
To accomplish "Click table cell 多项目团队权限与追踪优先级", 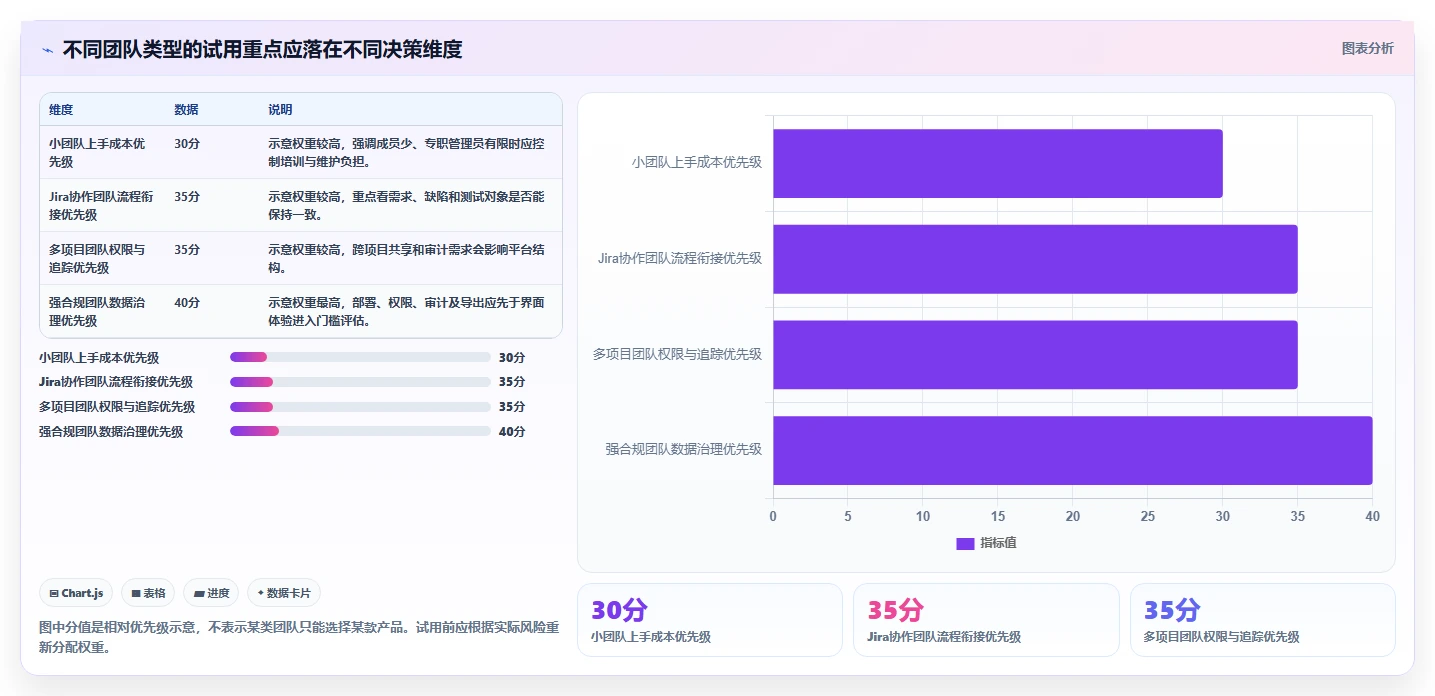I will [97, 258].
